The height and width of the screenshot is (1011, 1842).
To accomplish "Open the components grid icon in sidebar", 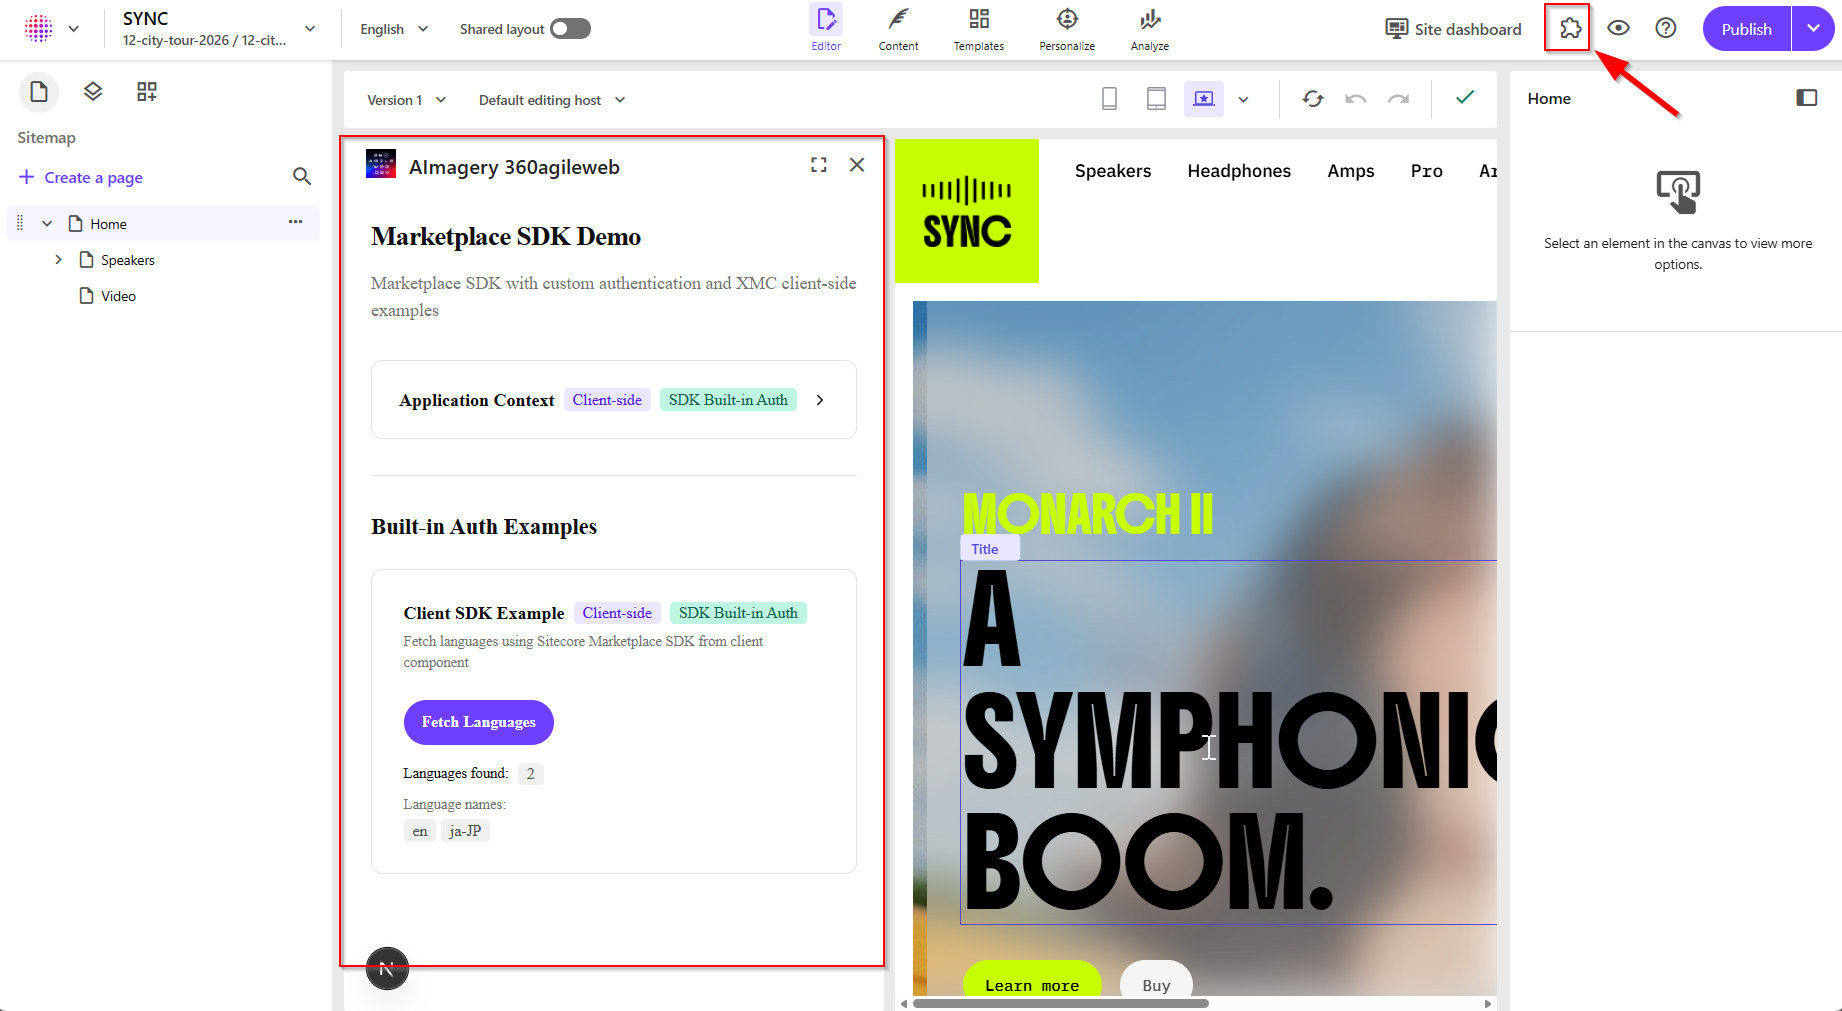I will pyautogui.click(x=147, y=92).
